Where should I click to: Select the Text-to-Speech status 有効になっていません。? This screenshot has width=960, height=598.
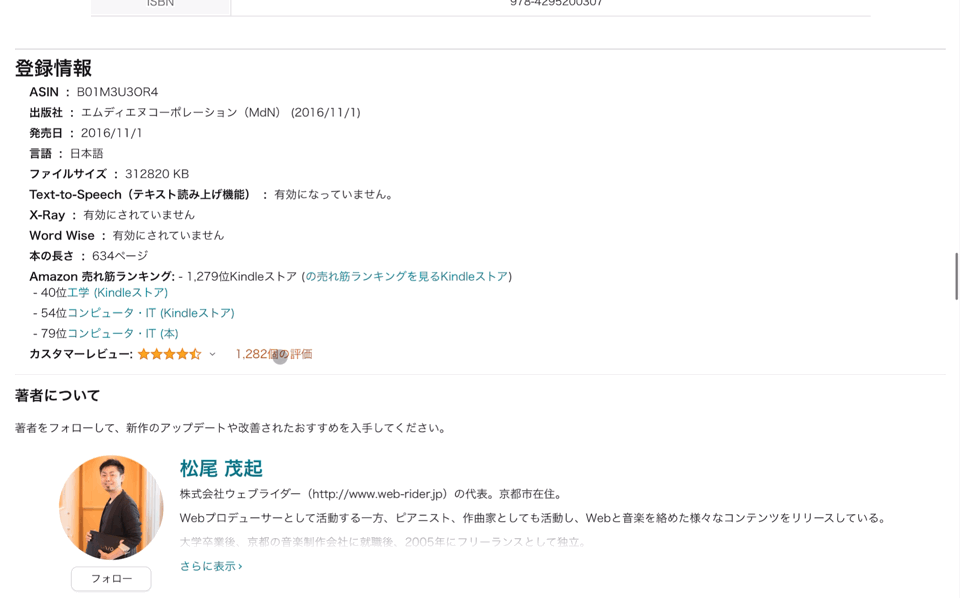point(334,195)
